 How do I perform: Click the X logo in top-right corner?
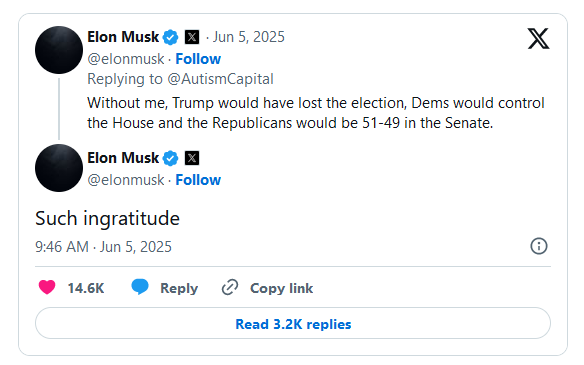pos(538,38)
